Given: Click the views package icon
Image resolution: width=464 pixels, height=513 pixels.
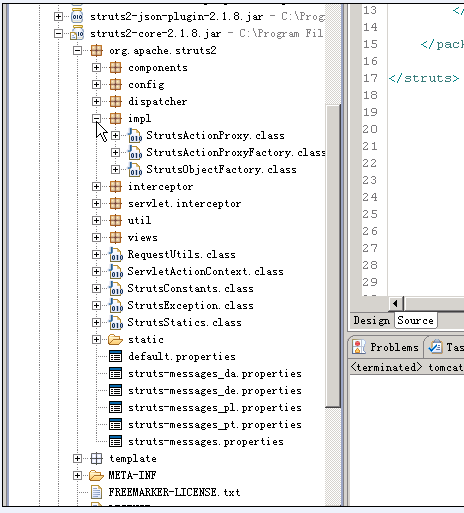Looking at the screenshot, I should pyautogui.click(x=115, y=237).
